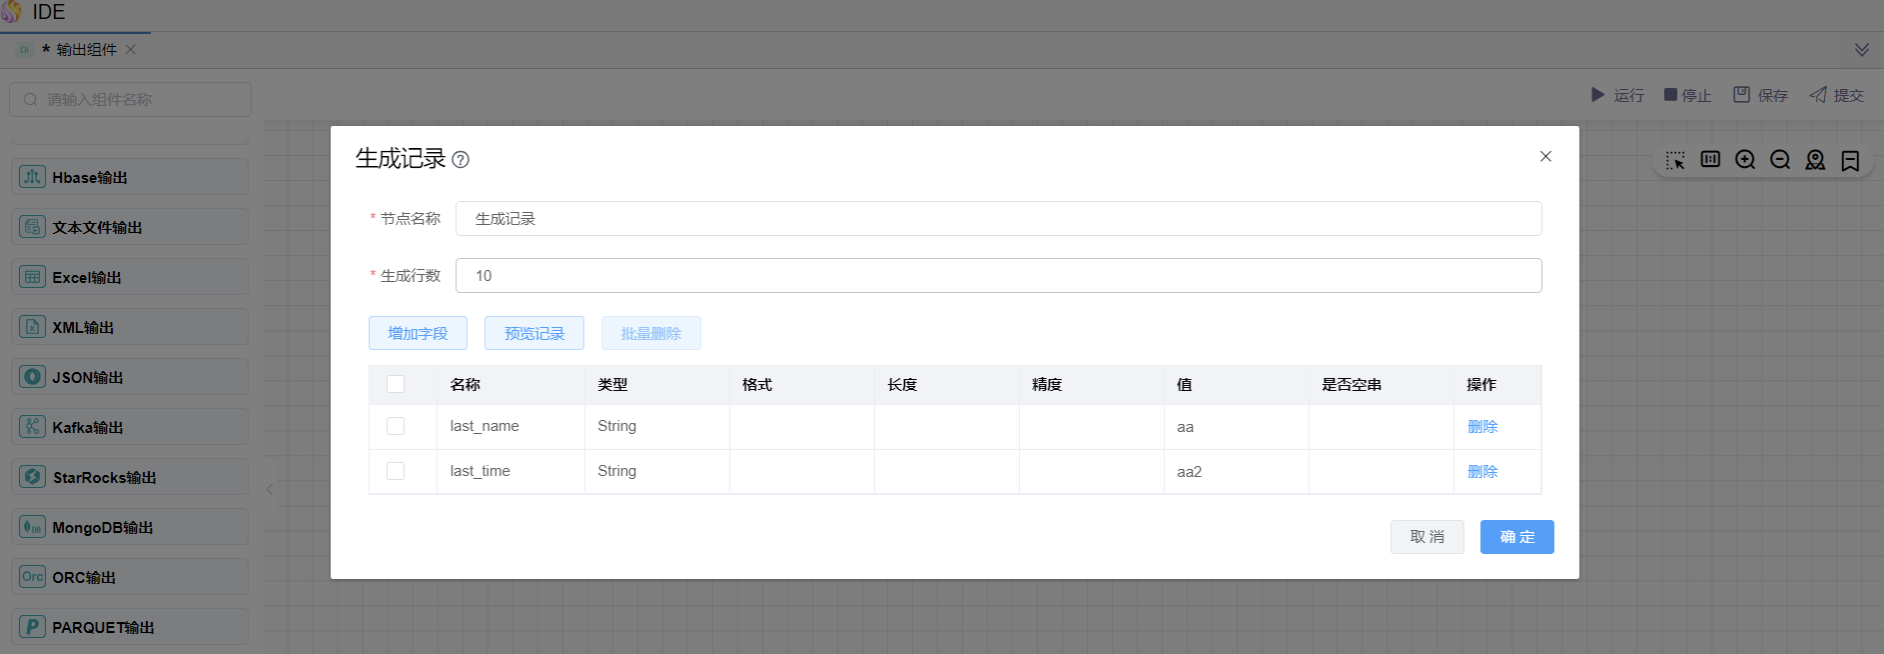Click the zoom out canvas icon
This screenshot has height=654, width=1884.
point(1780,160)
